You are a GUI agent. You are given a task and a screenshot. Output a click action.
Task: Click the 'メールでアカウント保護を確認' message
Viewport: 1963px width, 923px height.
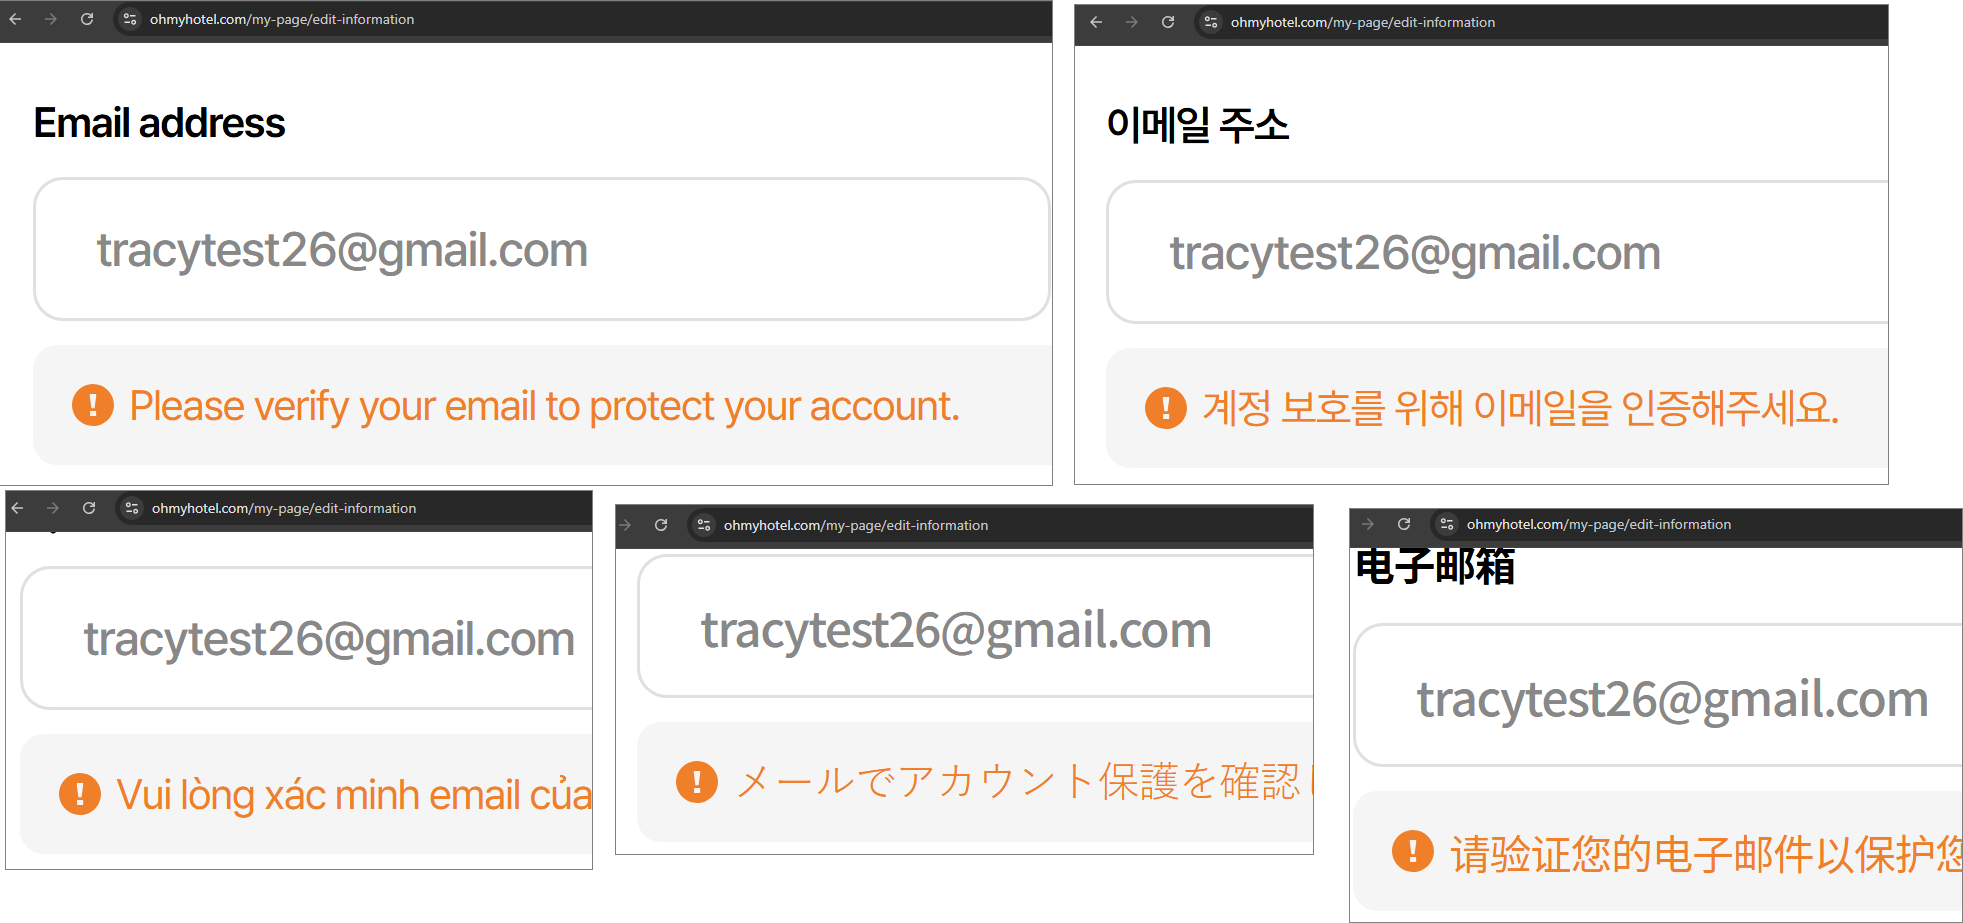coord(1024,782)
